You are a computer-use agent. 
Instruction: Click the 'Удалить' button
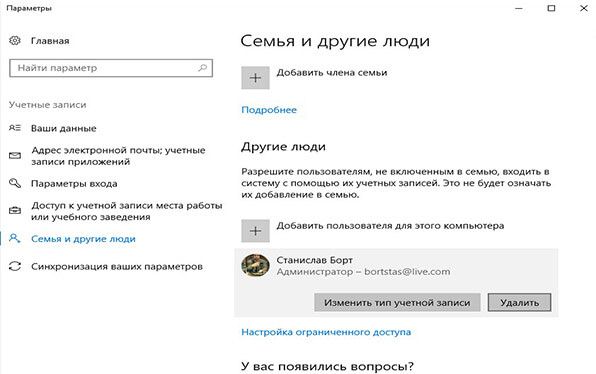pos(520,303)
